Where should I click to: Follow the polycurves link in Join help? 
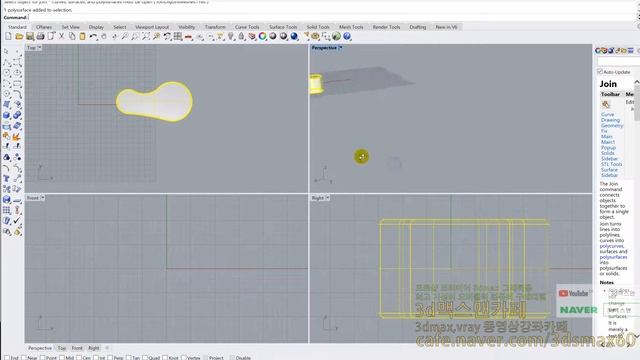[x=611, y=246]
